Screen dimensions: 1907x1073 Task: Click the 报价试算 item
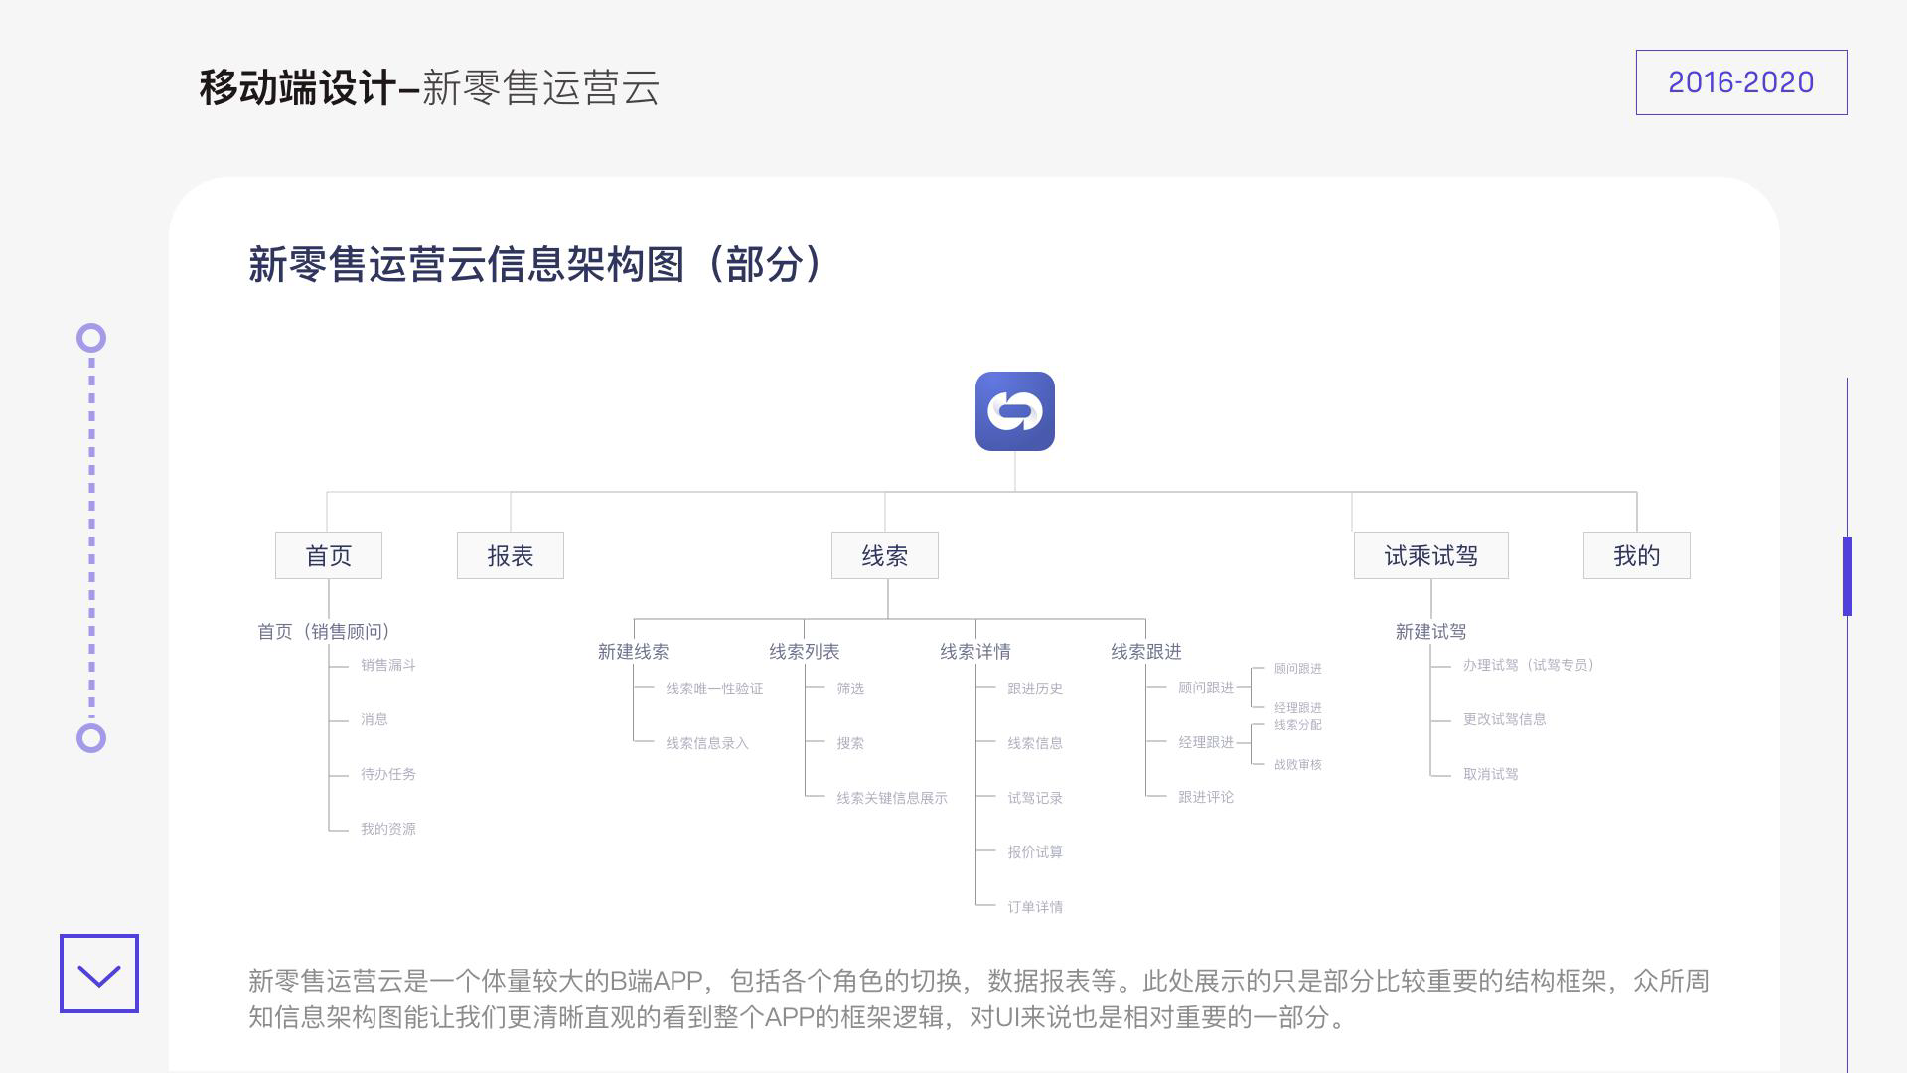pos(1035,852)
